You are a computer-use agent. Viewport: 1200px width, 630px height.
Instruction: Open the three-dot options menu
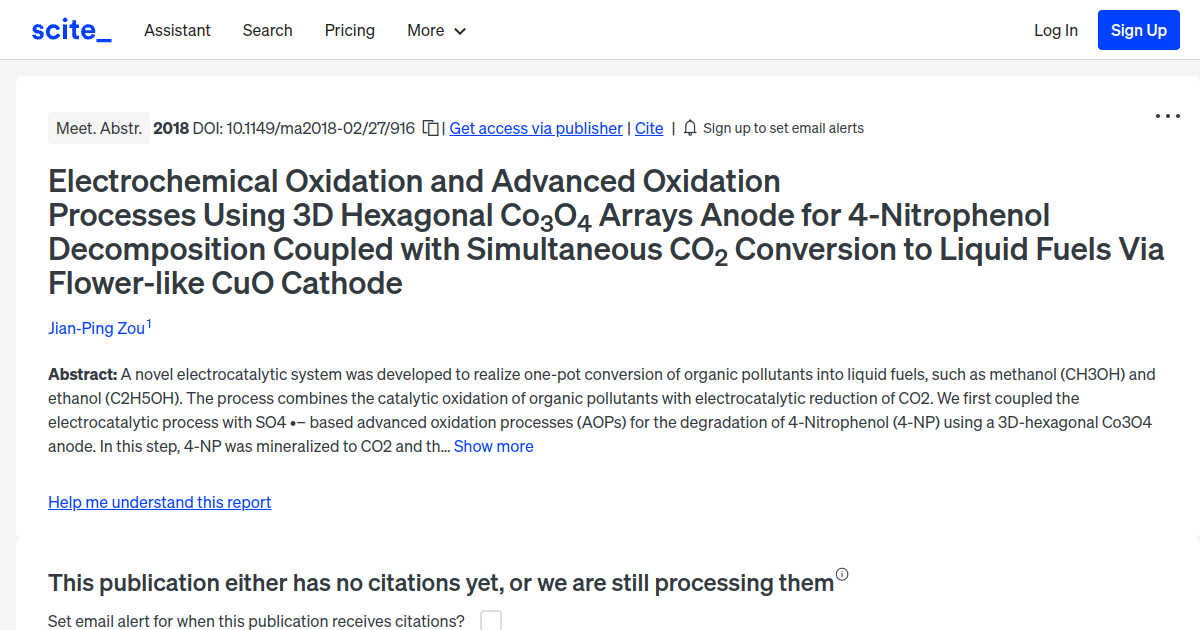1167,116
